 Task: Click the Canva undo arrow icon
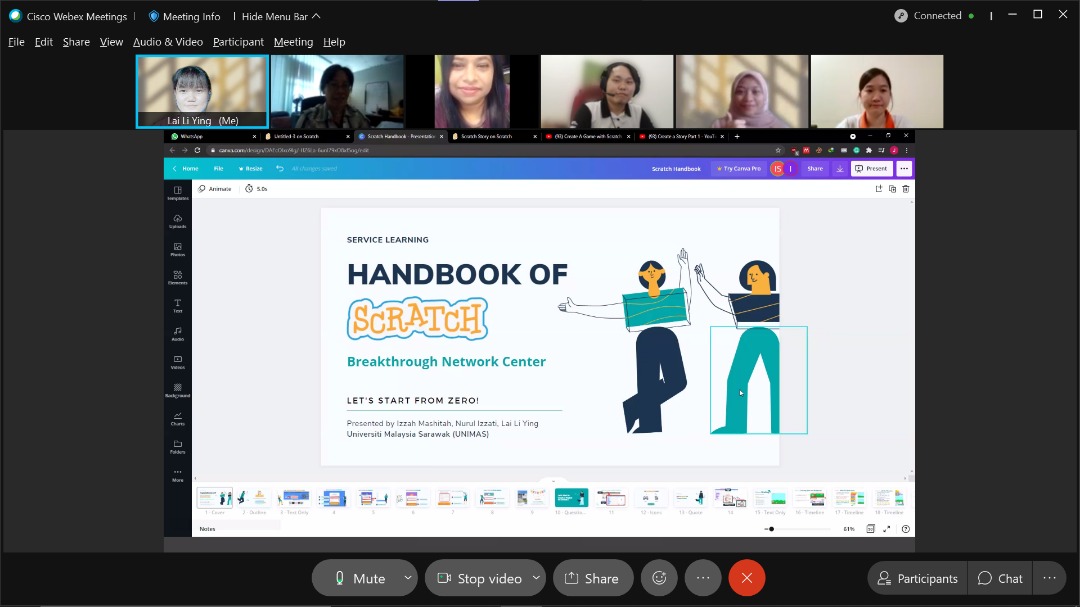point(280,169)
